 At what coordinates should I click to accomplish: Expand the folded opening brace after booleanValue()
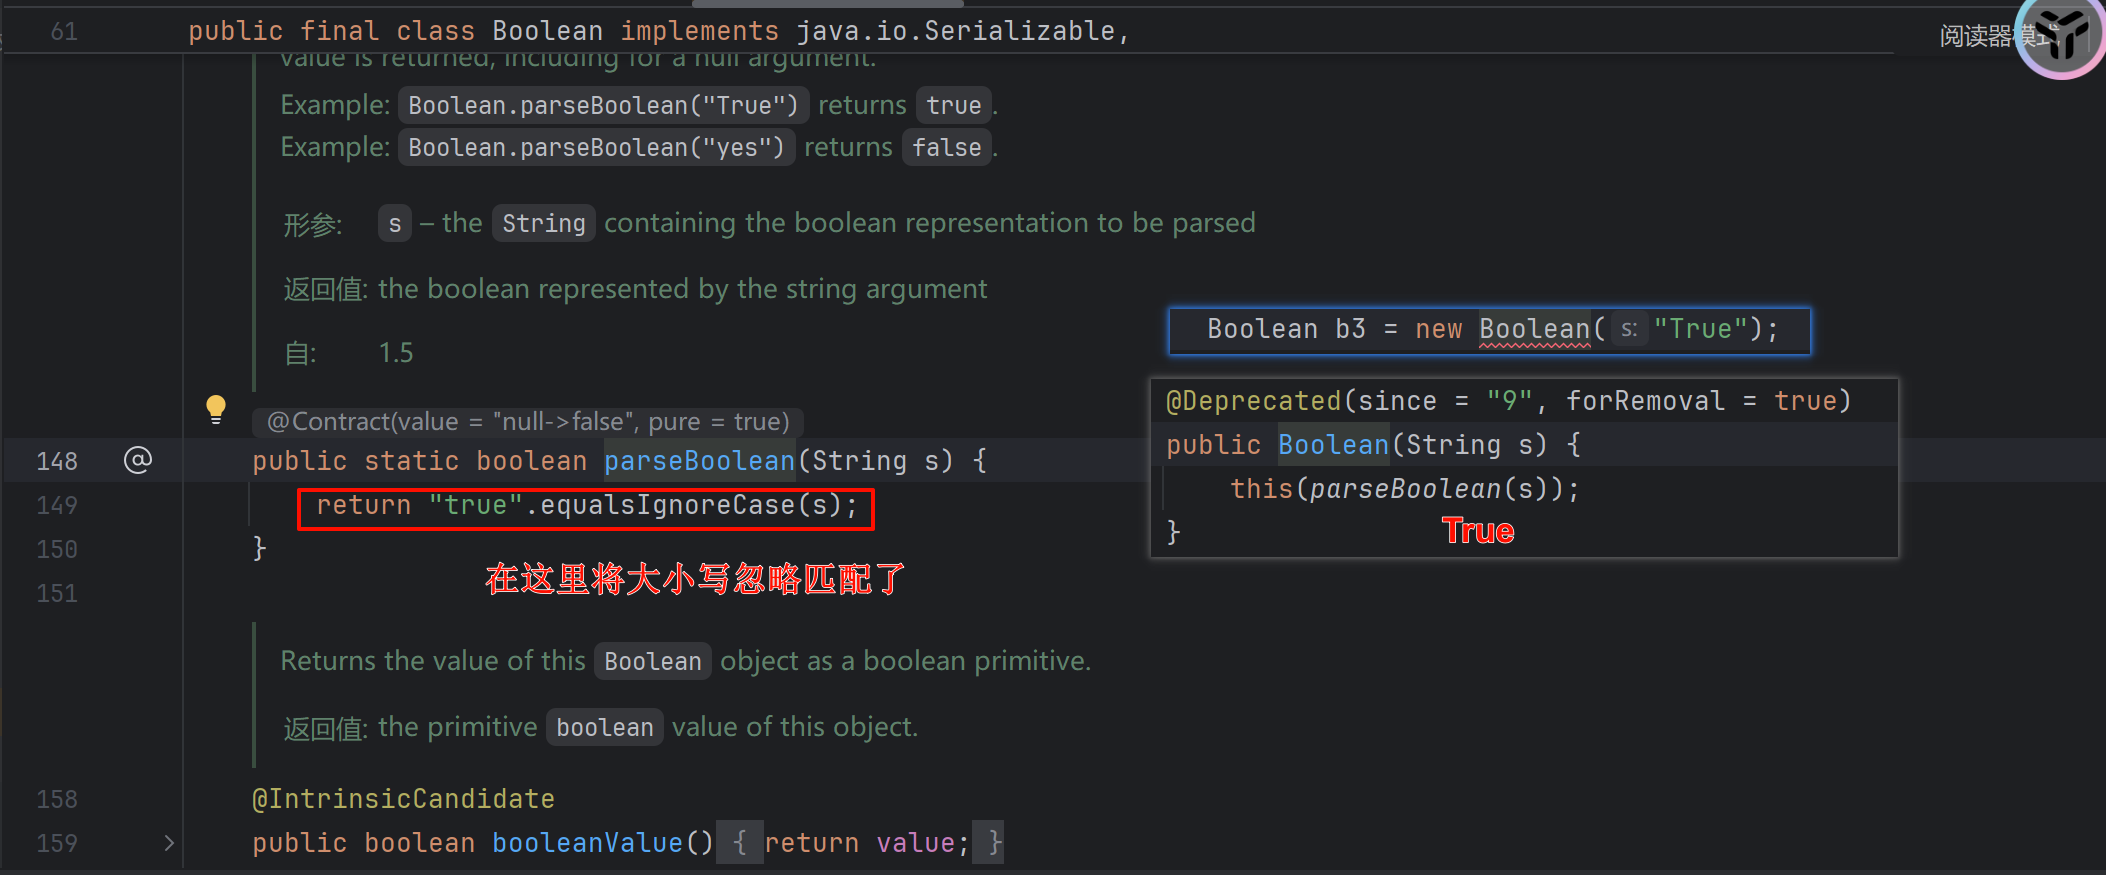739,843
